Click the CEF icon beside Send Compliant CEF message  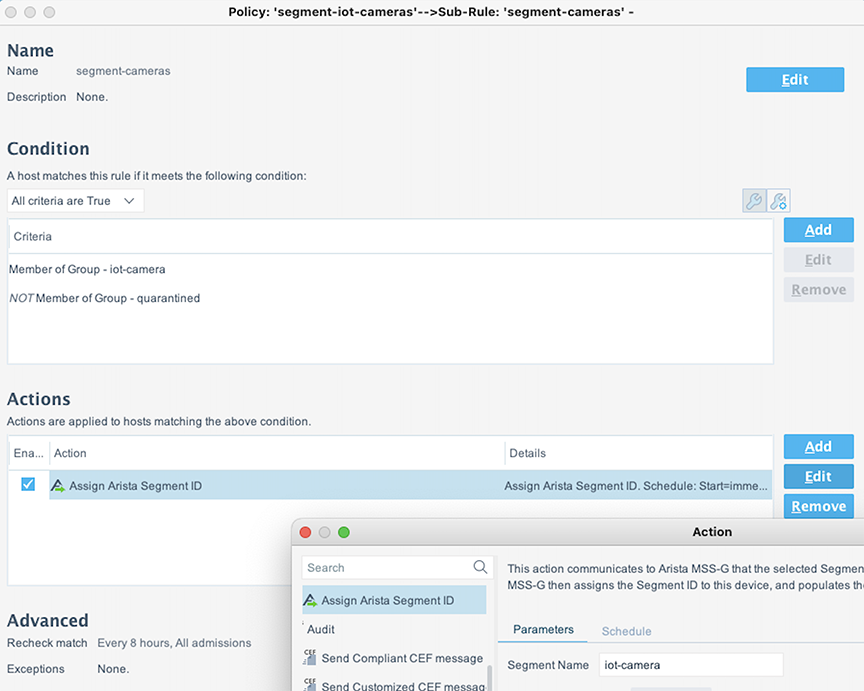click(x=310, y=657)
